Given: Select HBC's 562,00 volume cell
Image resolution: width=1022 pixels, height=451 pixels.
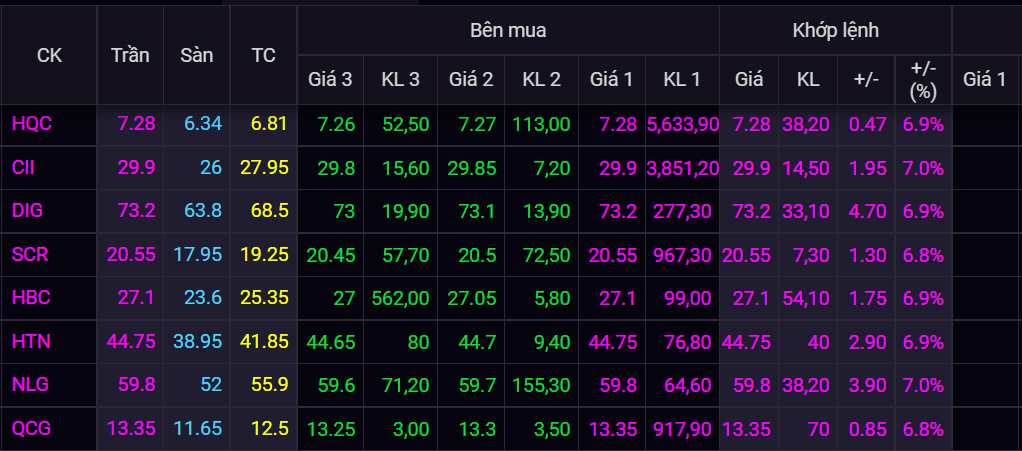Looking at the screenshot, I should (x=400, y=298).
